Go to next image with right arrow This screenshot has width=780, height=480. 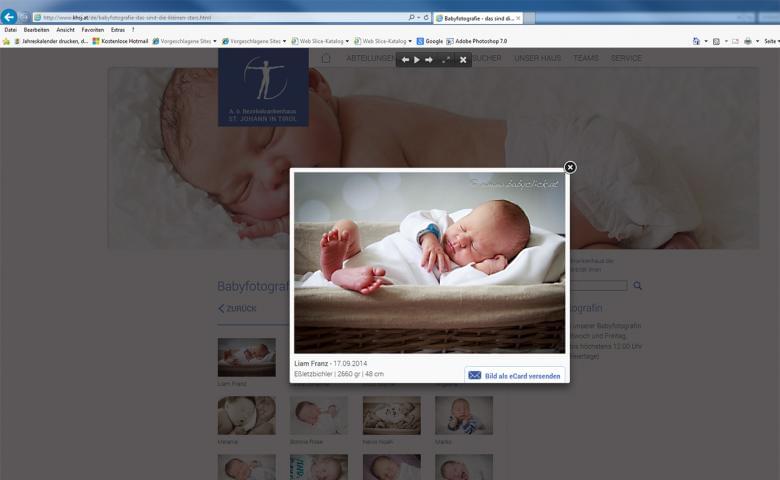429,60
